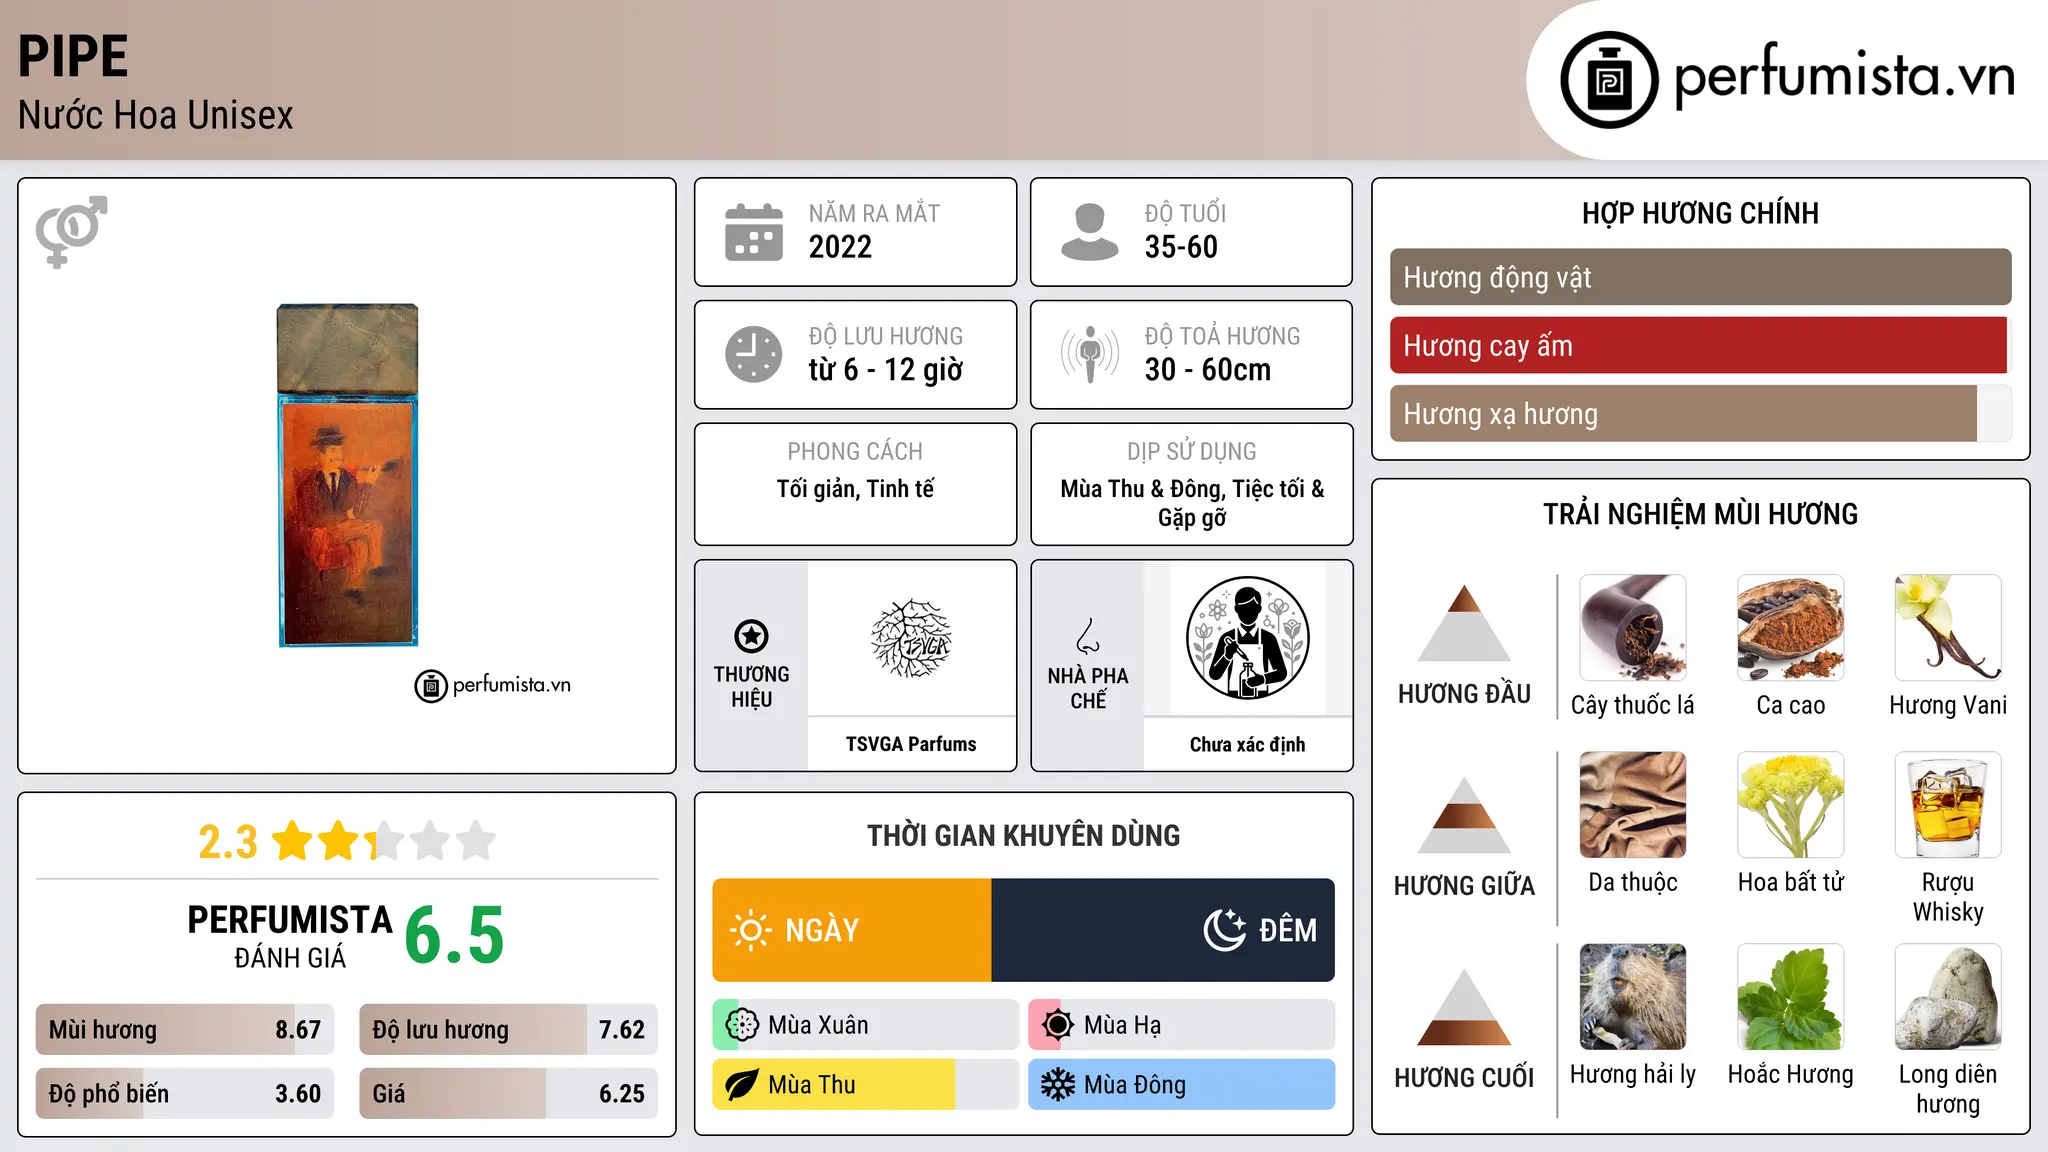This screenshot has height=1152, width=2048.
Task: Click the longevity value từ 6 - 12 giờ
Action: tap(885, 370)
